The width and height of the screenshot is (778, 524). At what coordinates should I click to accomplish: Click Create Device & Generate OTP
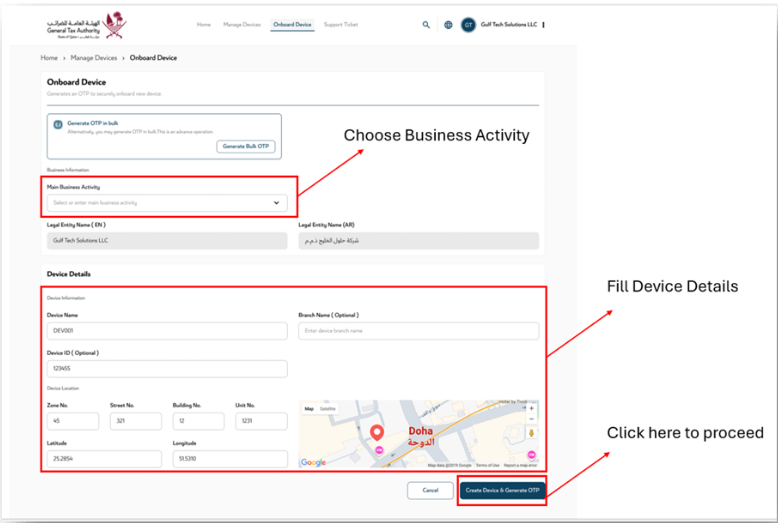502,490
